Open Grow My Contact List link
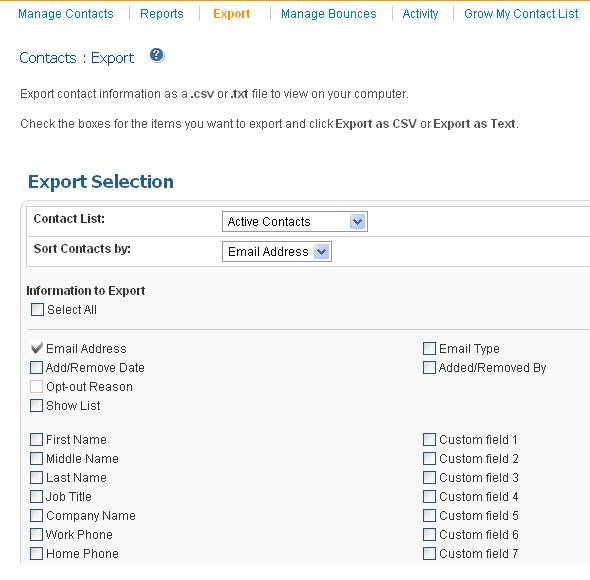Viewport: 590px width, 580px height. (521, 14)
